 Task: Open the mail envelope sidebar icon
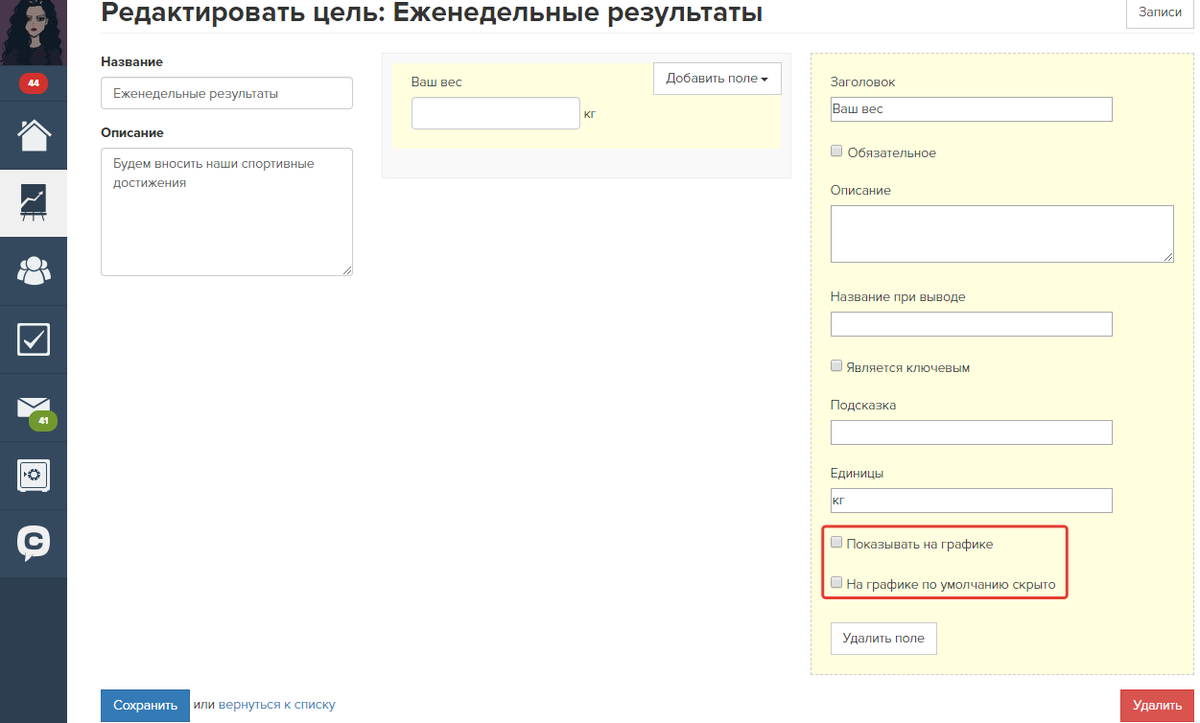click(33, 408)
